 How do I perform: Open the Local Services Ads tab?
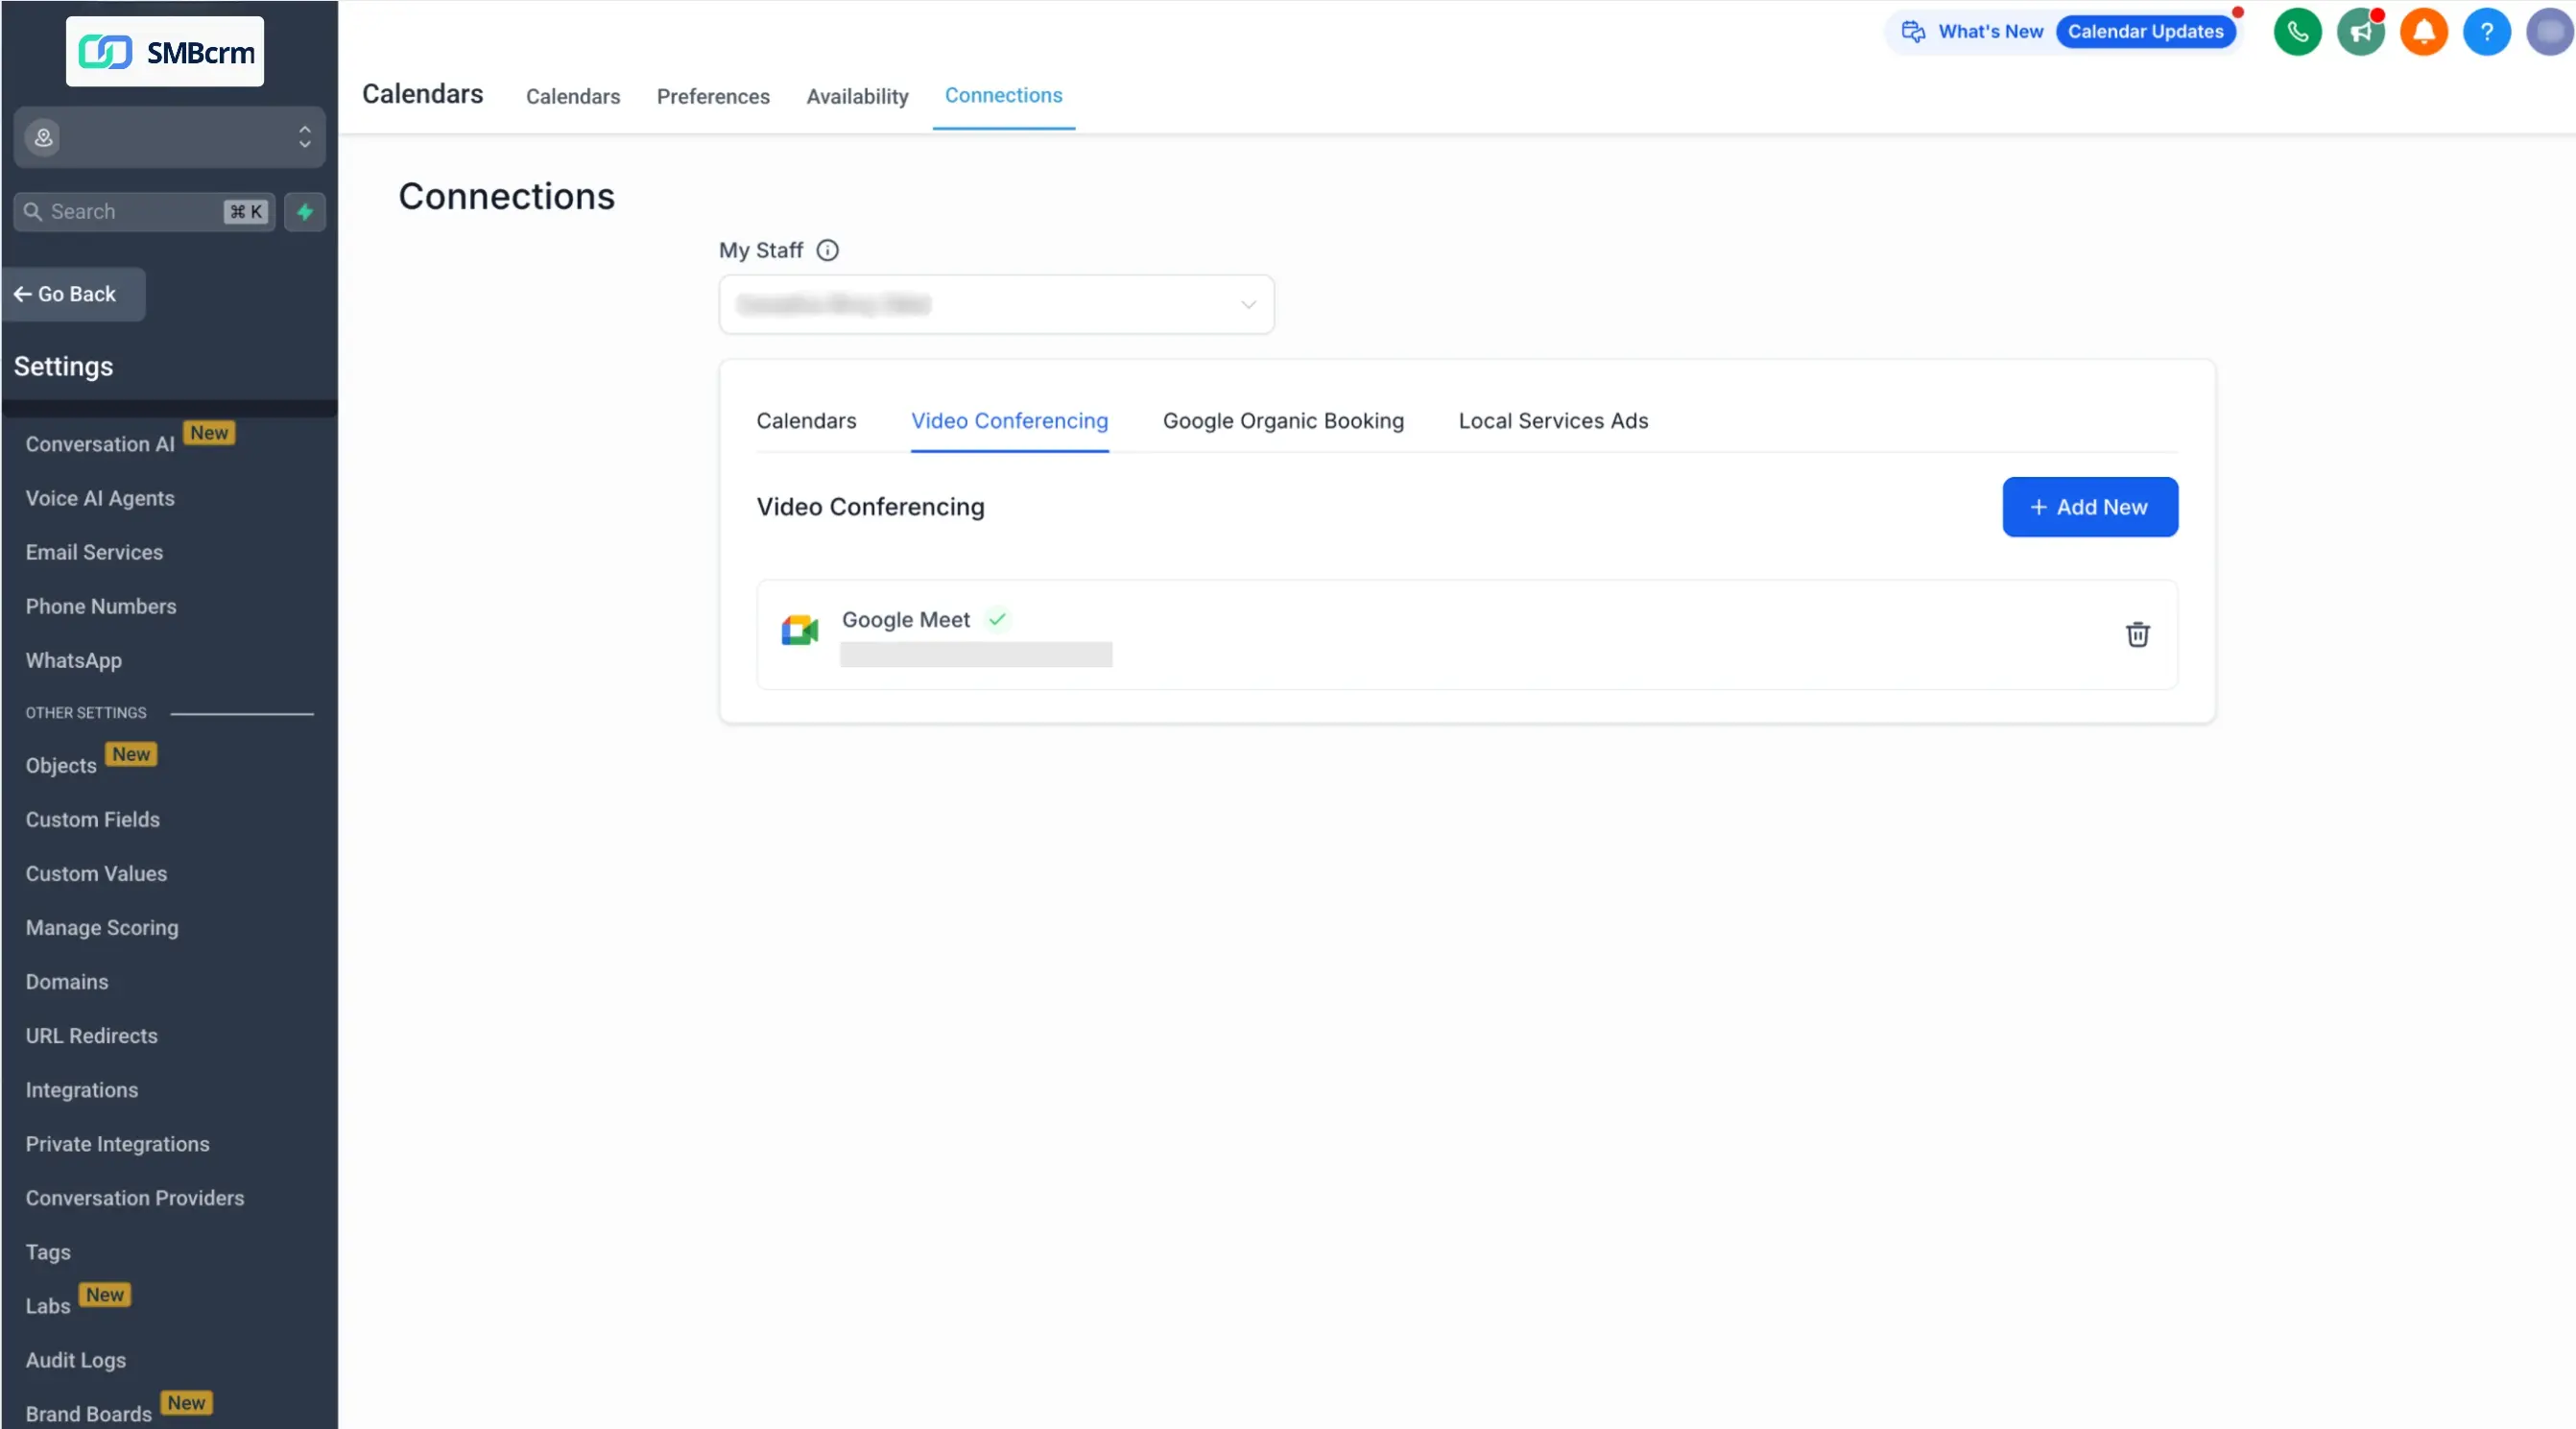pos(1553,421)
